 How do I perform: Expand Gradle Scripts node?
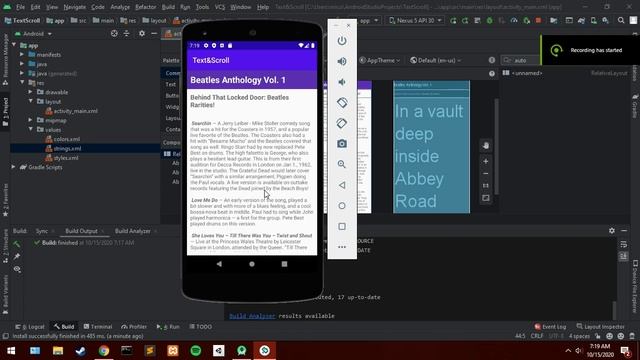(x=14, y=167)
